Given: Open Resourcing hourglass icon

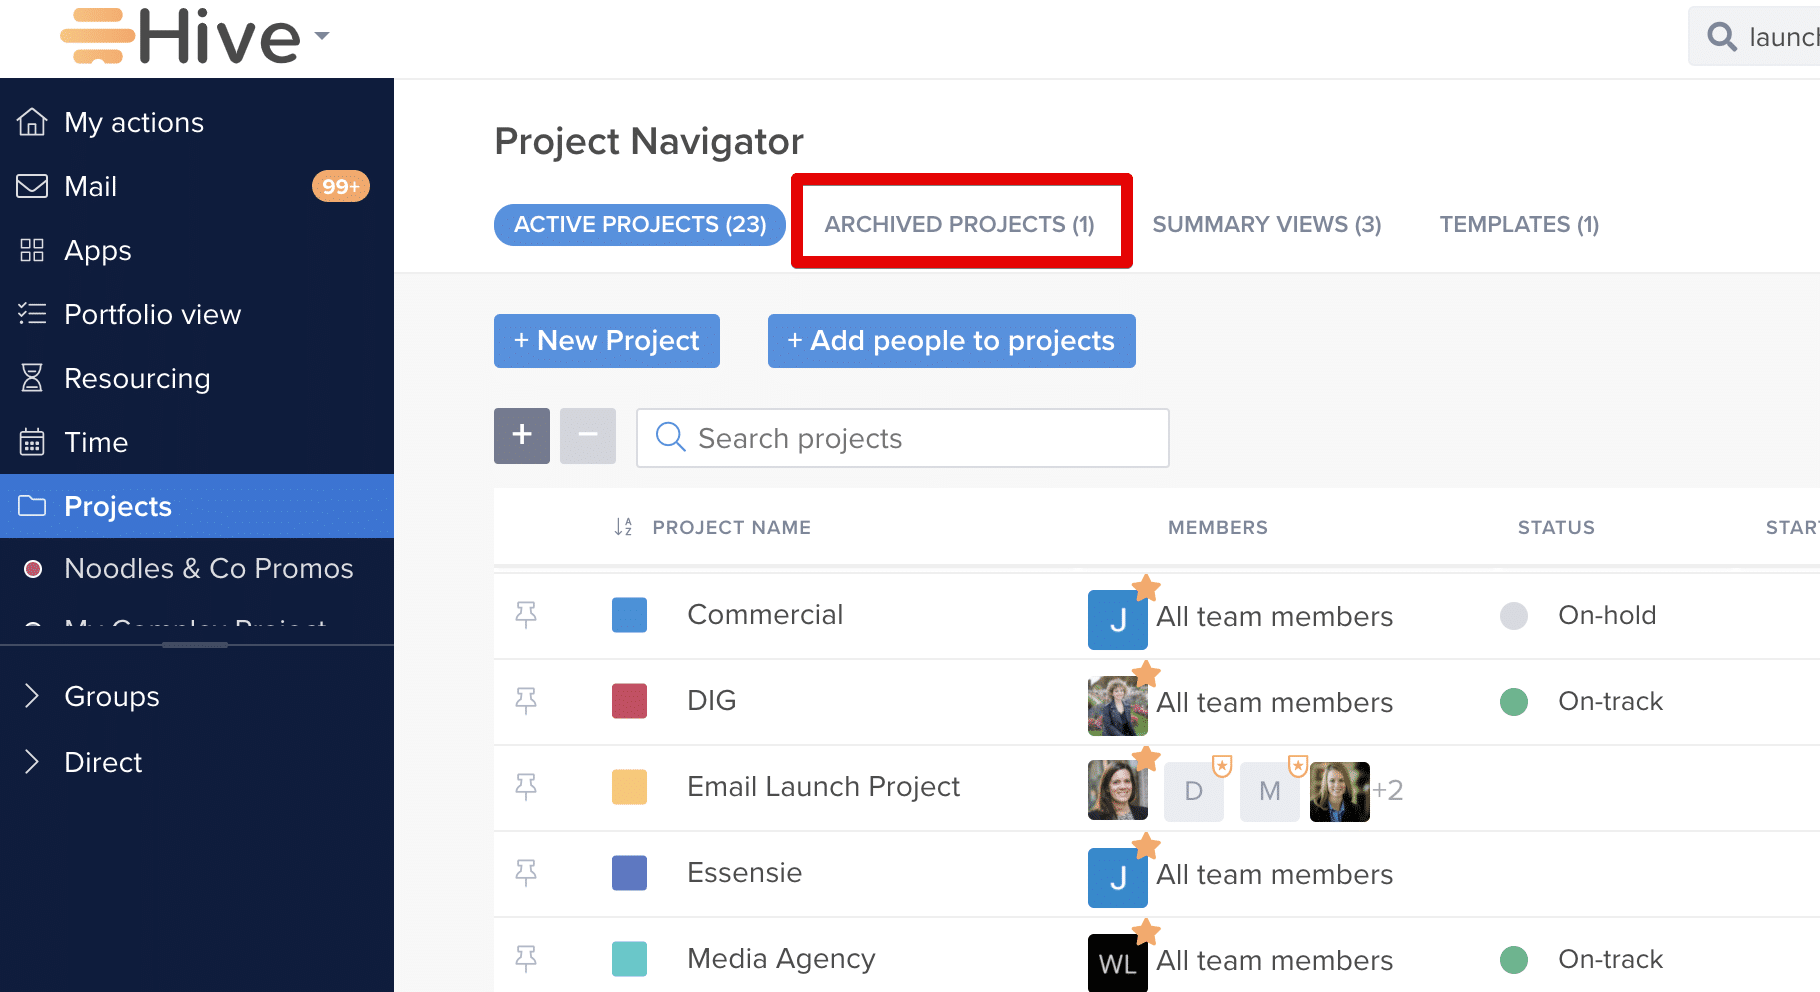Looking at the screenshot, I should [32, 378].
